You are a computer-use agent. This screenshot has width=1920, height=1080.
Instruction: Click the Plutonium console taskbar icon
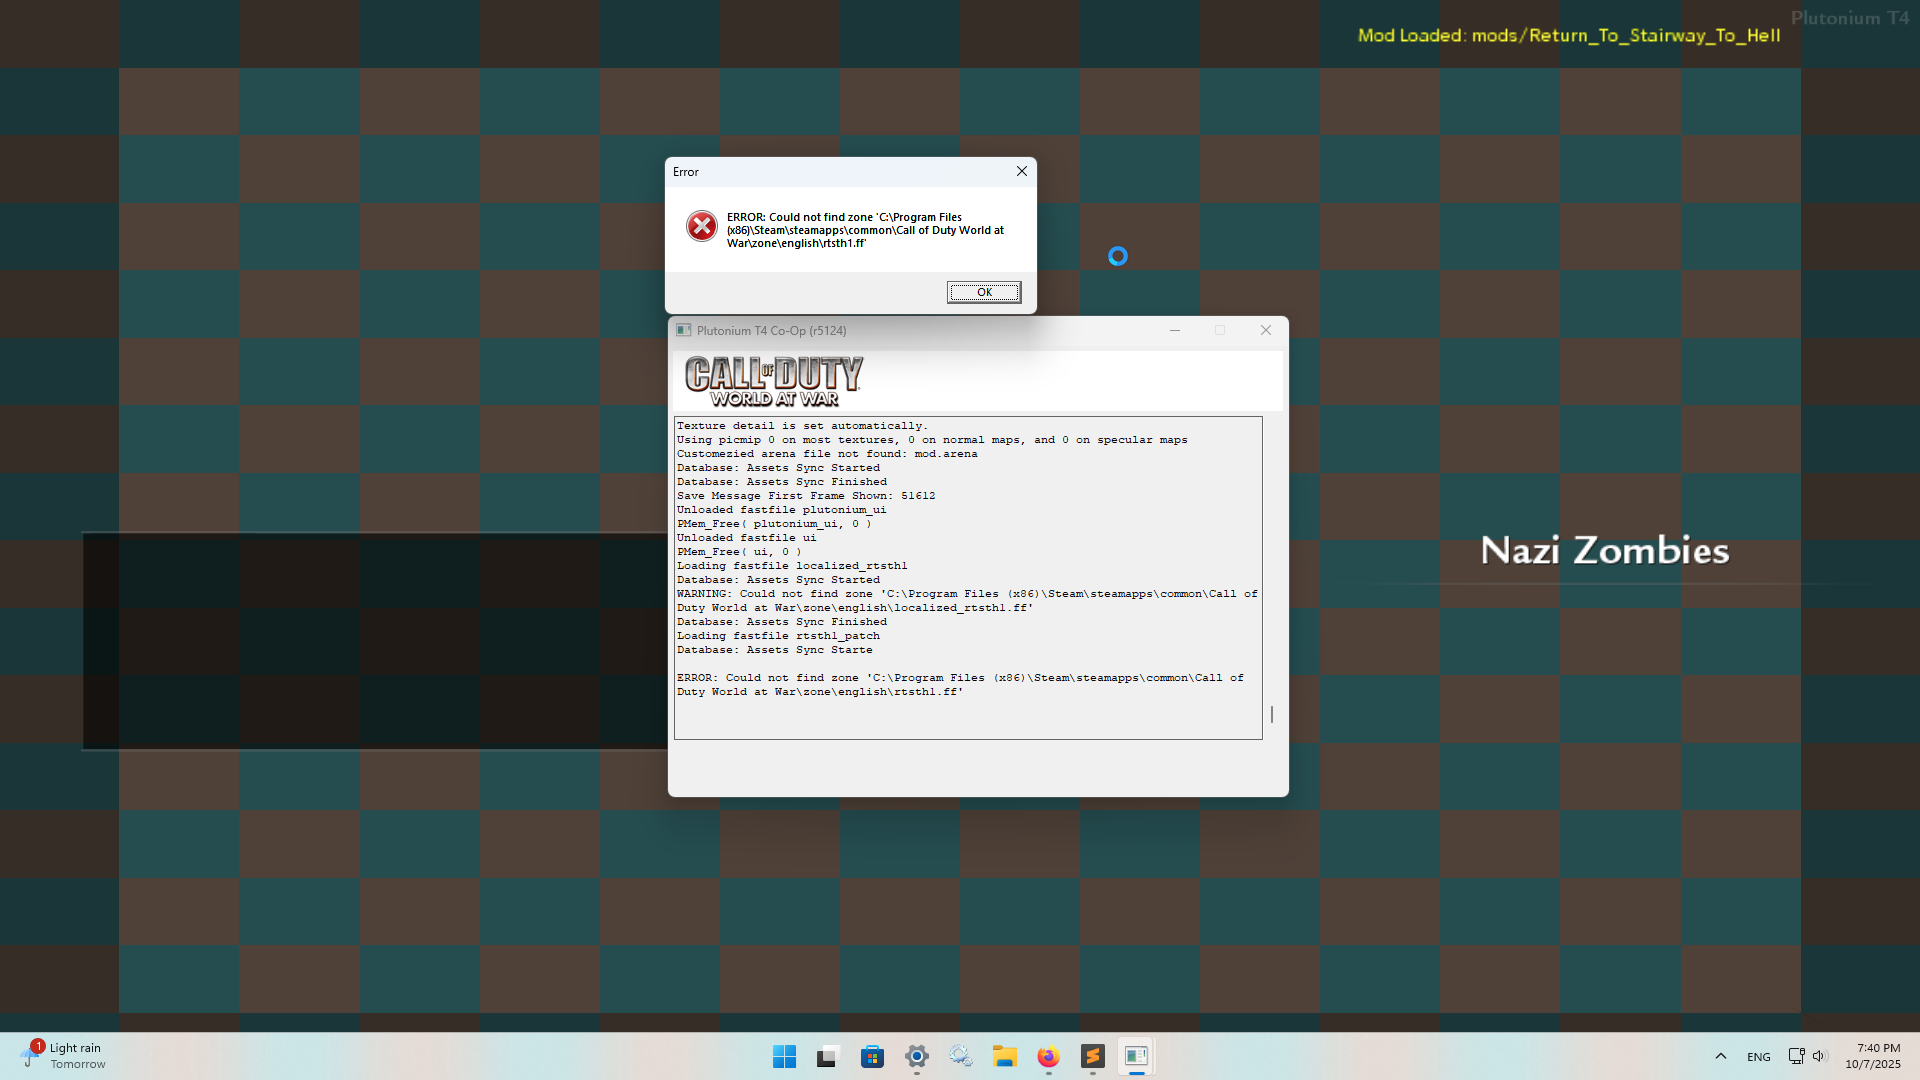(1136, 1057)
